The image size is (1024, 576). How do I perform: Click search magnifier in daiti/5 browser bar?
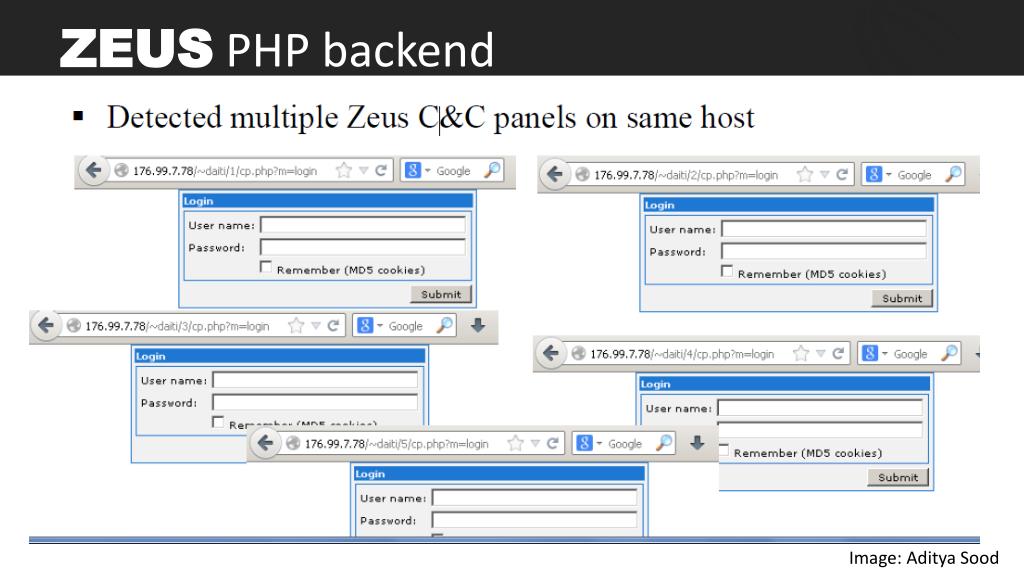664,443
